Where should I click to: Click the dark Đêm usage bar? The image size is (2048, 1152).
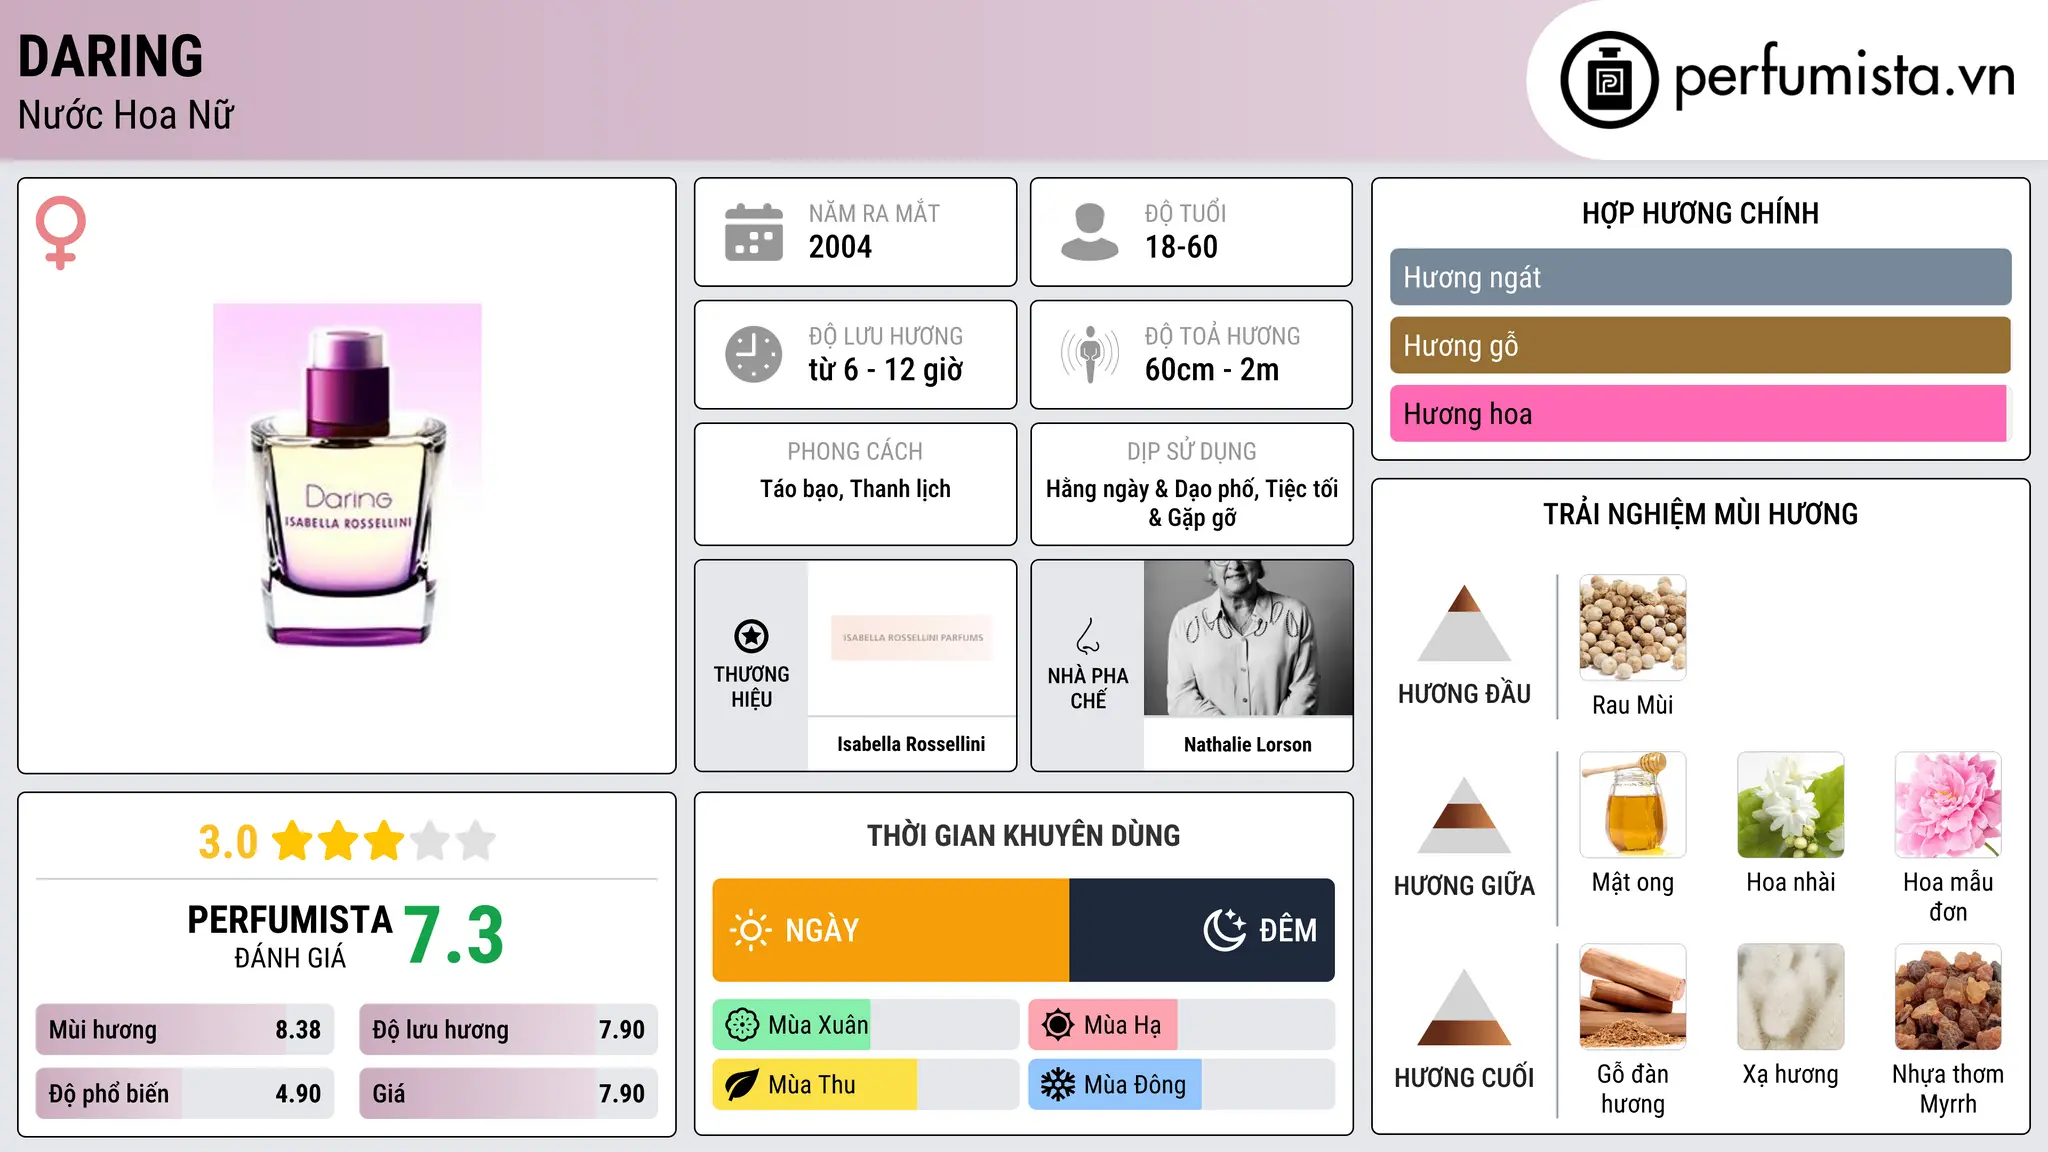(1202, 930)
